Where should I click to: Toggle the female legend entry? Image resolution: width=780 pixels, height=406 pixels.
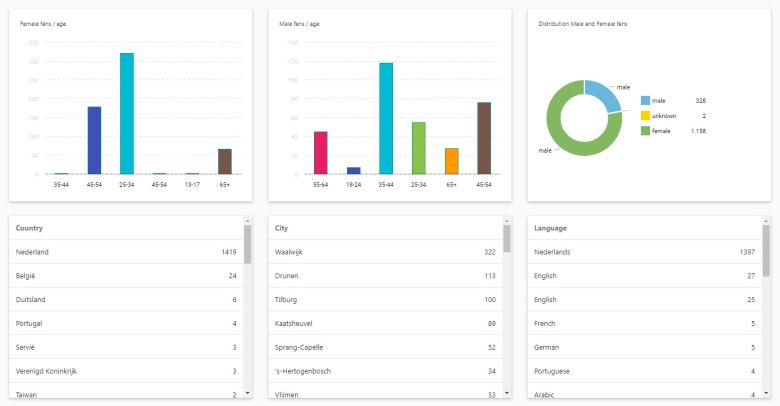click(661, 131)
